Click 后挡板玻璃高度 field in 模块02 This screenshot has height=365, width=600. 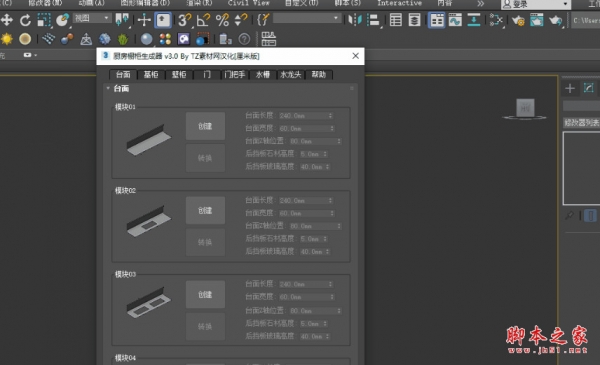tap(315, 252)
